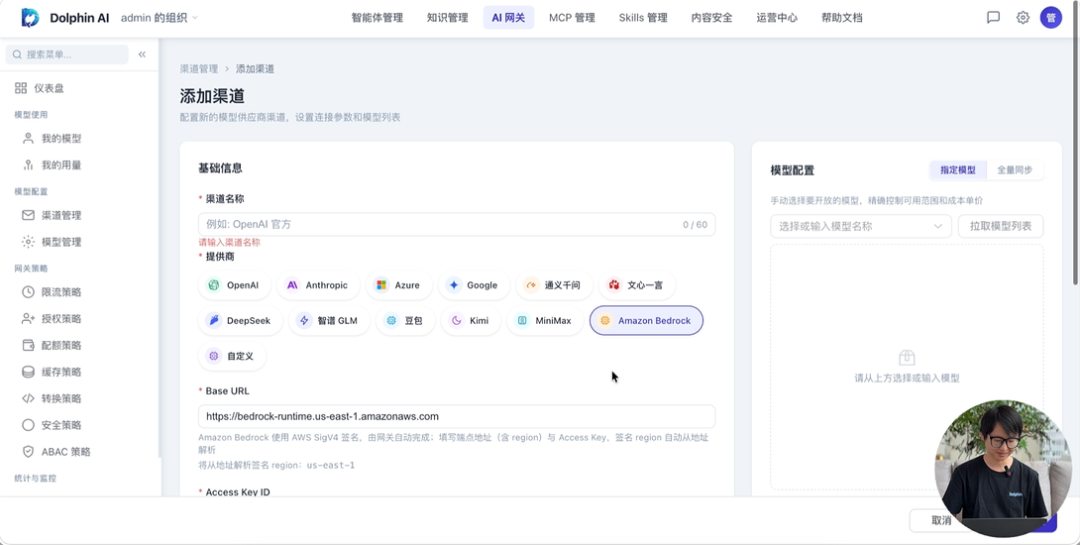Switch to 知识管理 tab
This screenshot has height=545, width=1080.
(447, 18)
